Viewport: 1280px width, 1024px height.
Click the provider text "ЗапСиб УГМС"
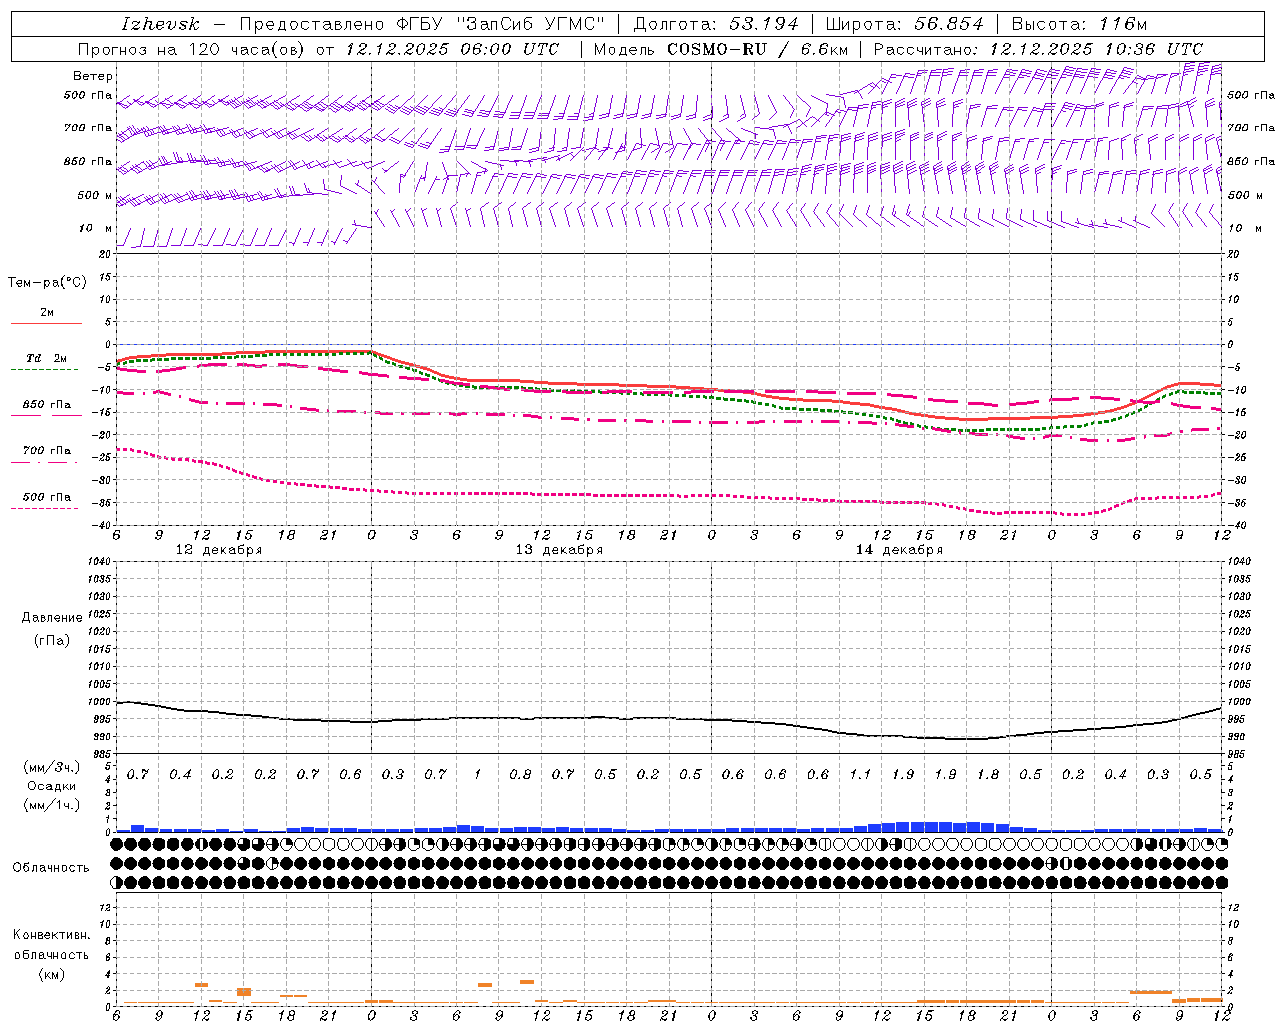pyautogui.click(x=531, y=24)
